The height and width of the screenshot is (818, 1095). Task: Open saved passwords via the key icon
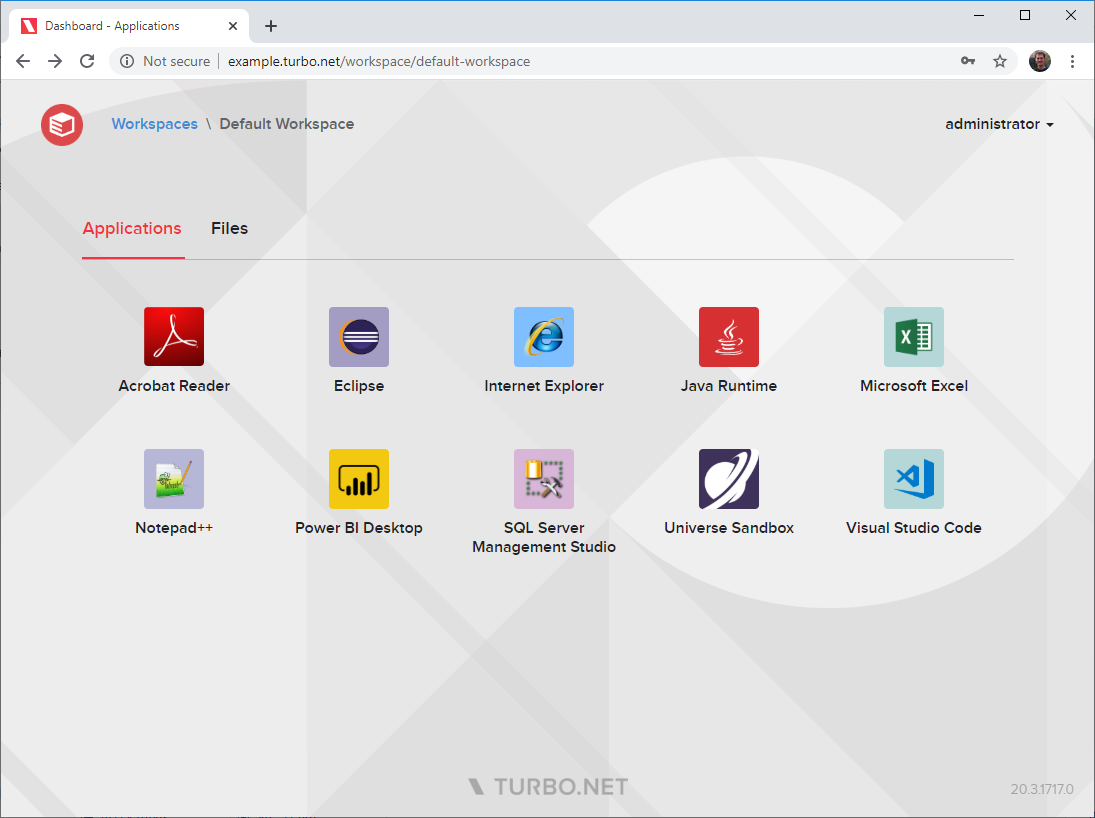tap(968, 61)
